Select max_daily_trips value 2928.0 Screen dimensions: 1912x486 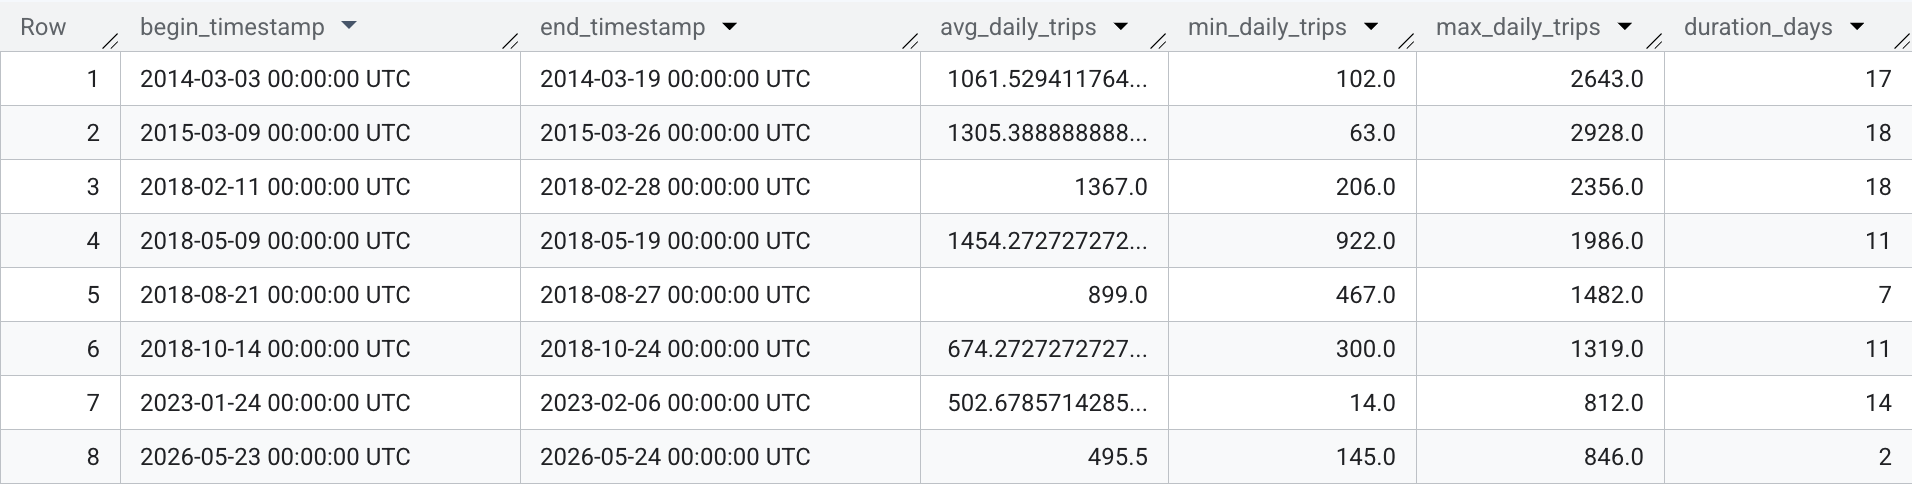(1540, 133)
